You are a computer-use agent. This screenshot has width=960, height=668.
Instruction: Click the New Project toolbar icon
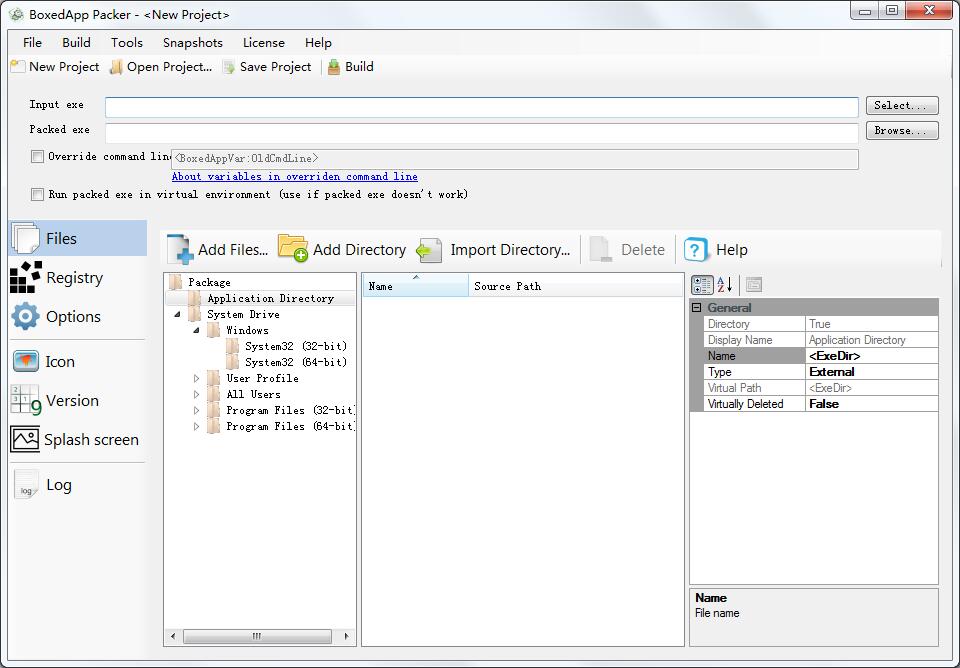tap(18, 67)
